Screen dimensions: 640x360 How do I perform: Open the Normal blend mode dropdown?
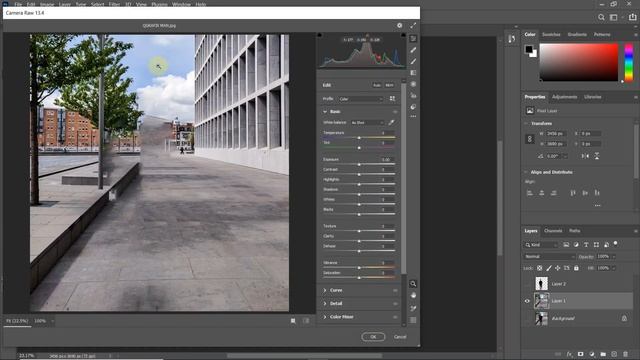pyautogui.click(x=549, y=257)
